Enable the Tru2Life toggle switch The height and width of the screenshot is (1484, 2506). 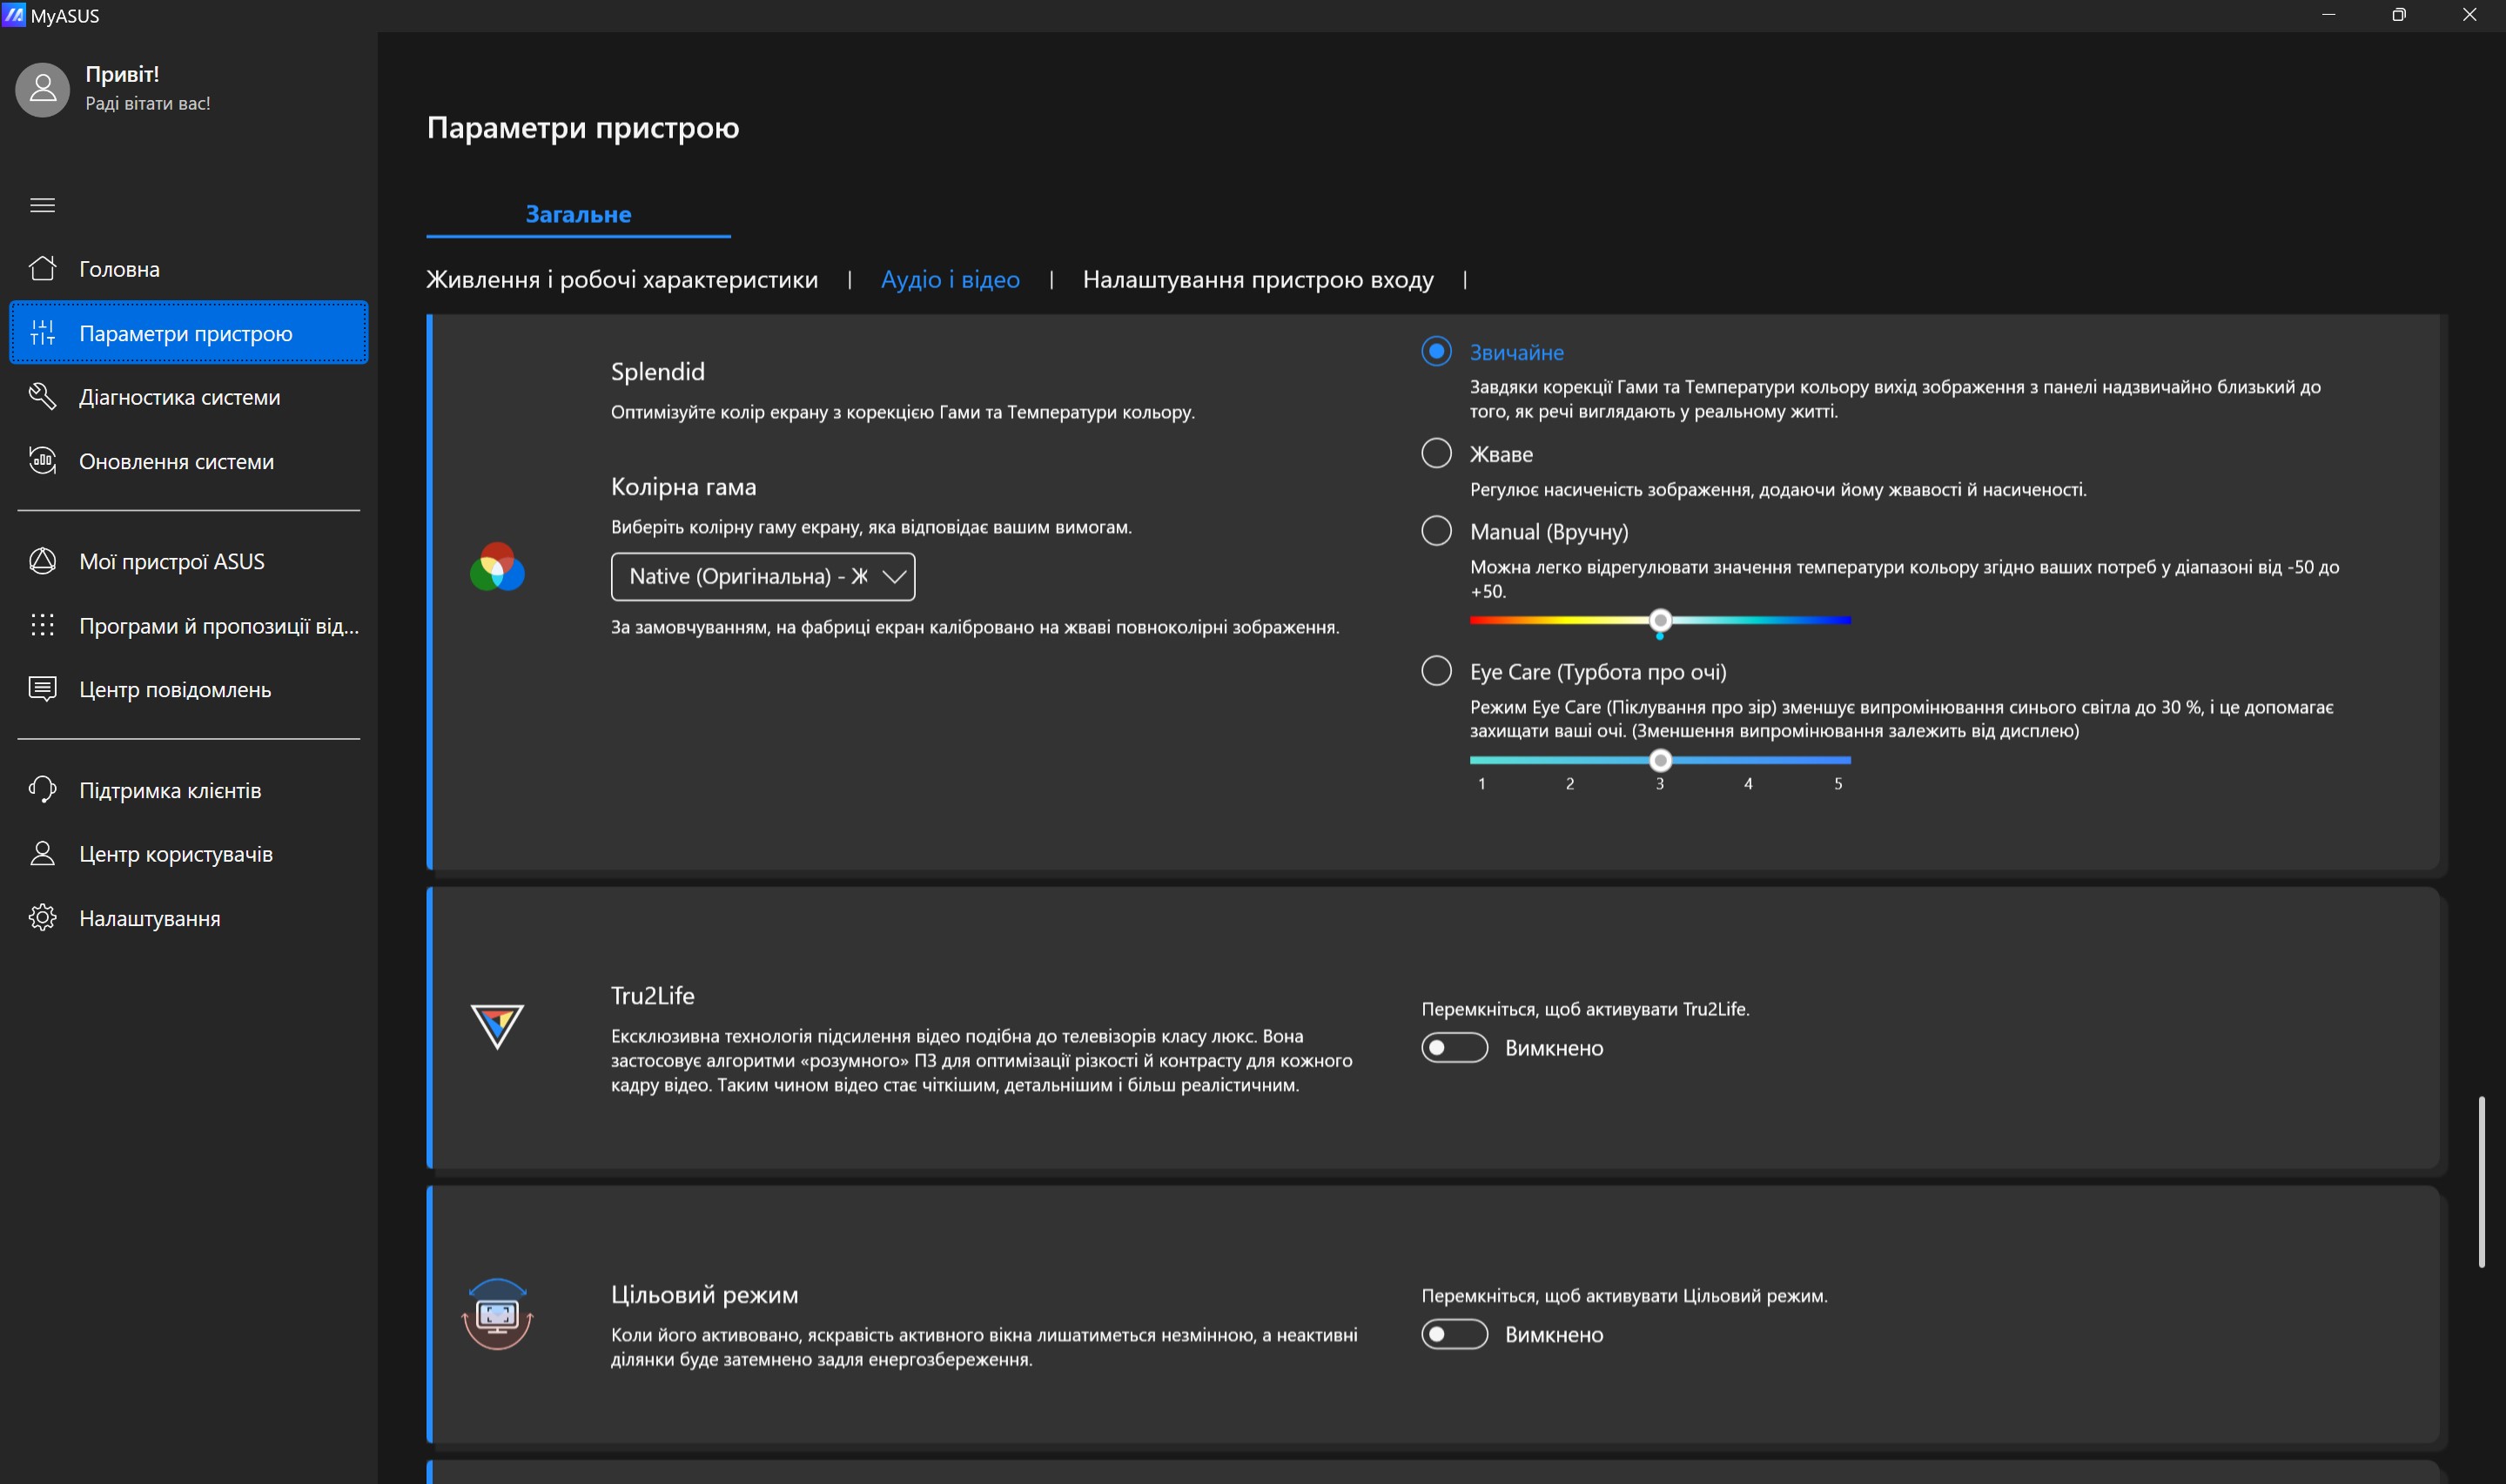pyautogui.click(x=1454, y=1047)
